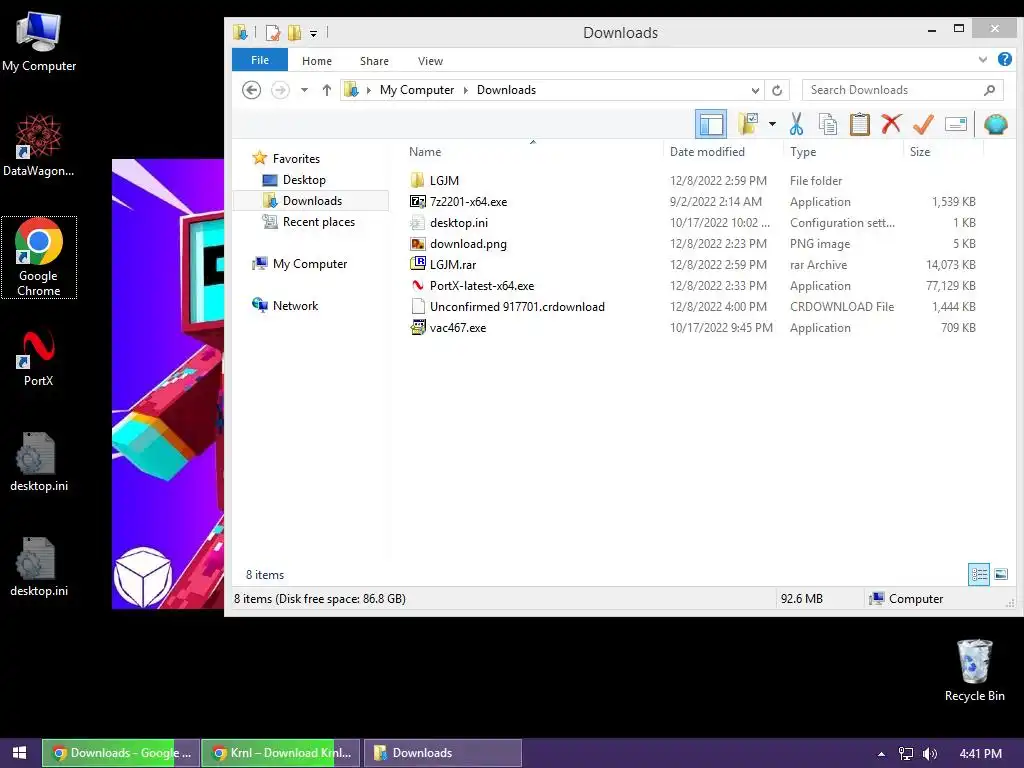Select DataWagon desktop shortcut

click(39, 145)
